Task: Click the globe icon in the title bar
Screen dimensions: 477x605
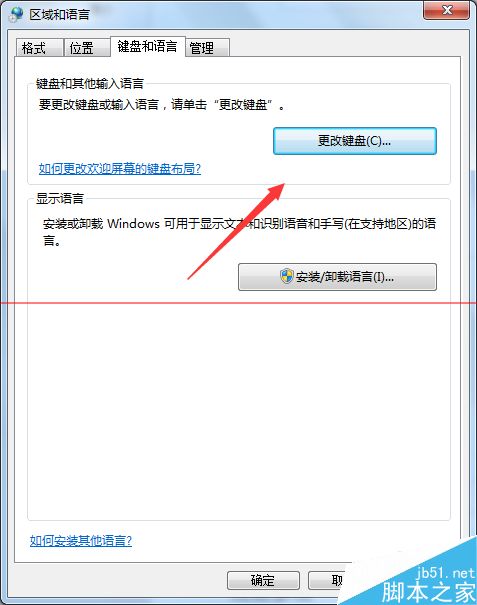Action: (16, 14)
